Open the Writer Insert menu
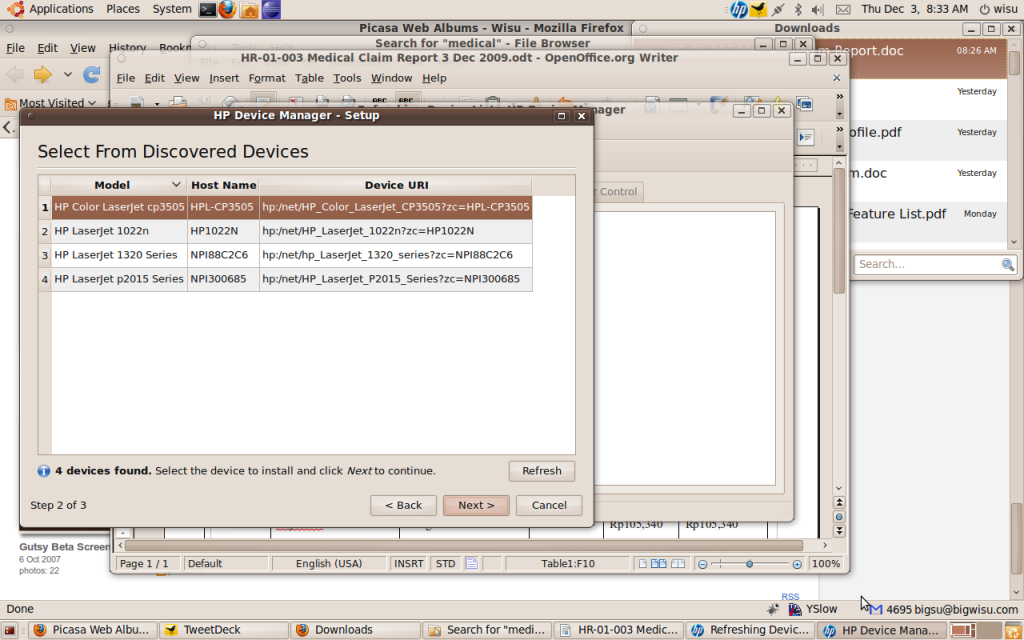The height and width of the screenshot is (640, 1024). click(x=224, y=78)
